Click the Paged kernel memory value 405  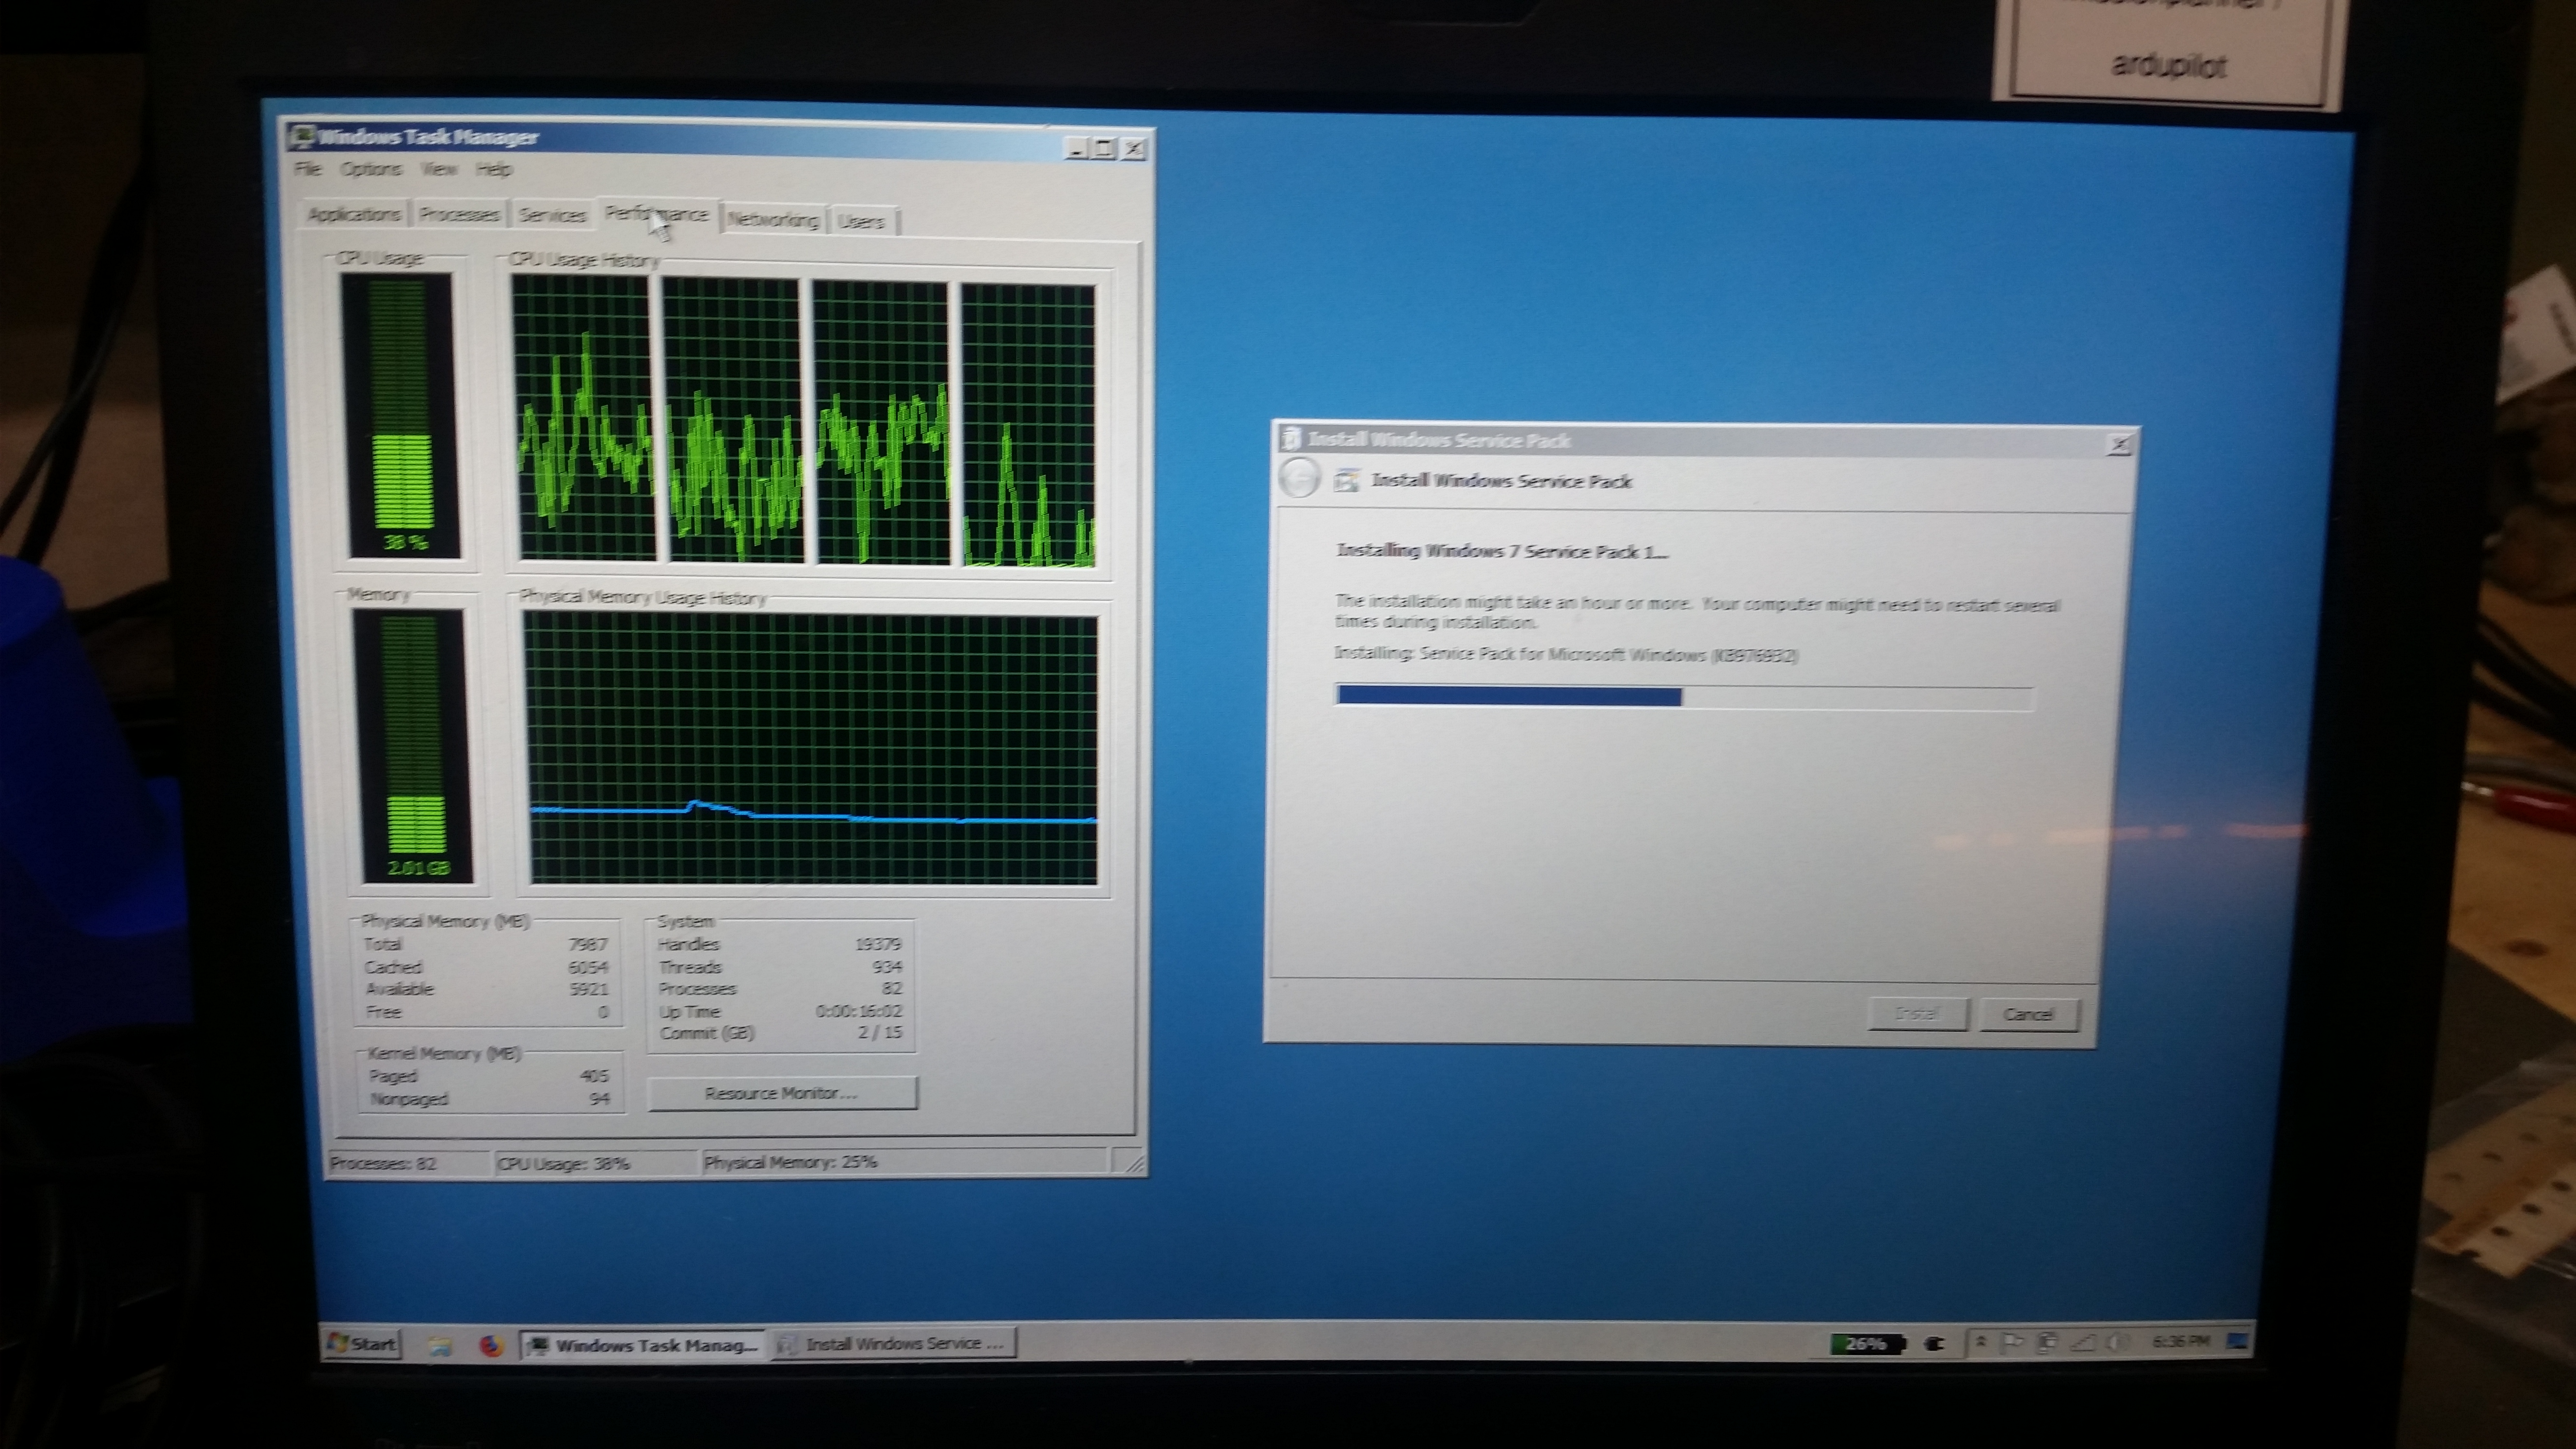[594, 1076]
